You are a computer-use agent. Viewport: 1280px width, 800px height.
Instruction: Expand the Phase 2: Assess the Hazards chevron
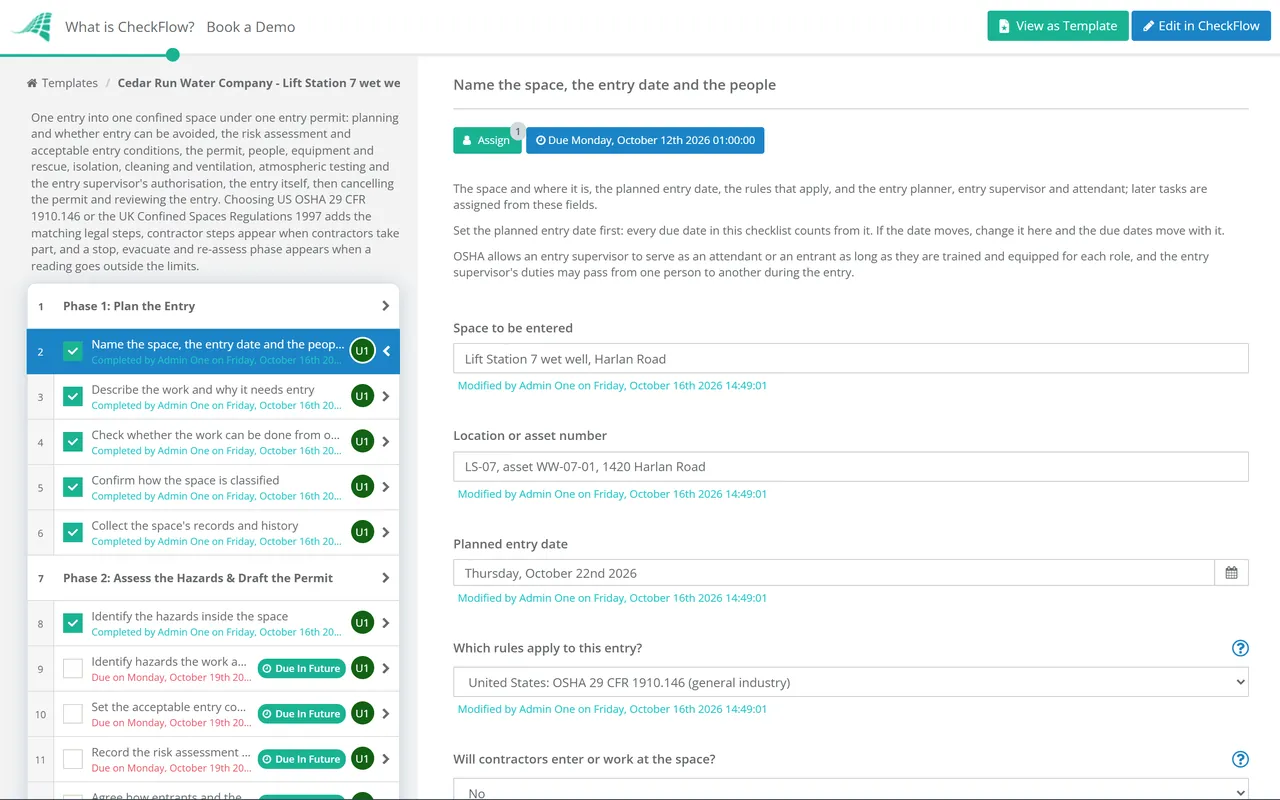click(386, 578)
